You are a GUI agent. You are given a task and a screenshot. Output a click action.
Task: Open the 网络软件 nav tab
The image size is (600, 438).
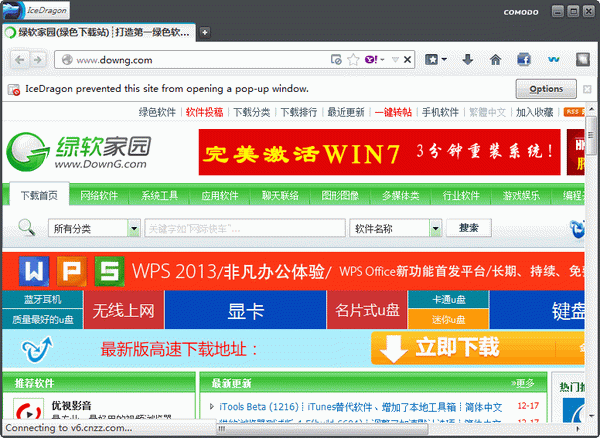pyautogui.click(x=99, y=195)
